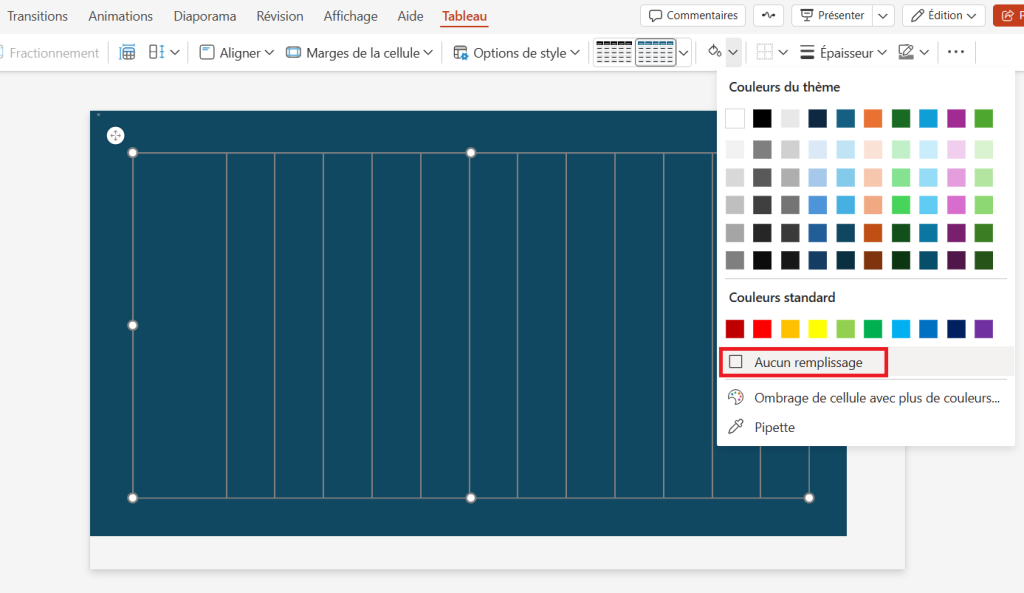Select the gold orange standard color
1024x593 pixels.
790,329
